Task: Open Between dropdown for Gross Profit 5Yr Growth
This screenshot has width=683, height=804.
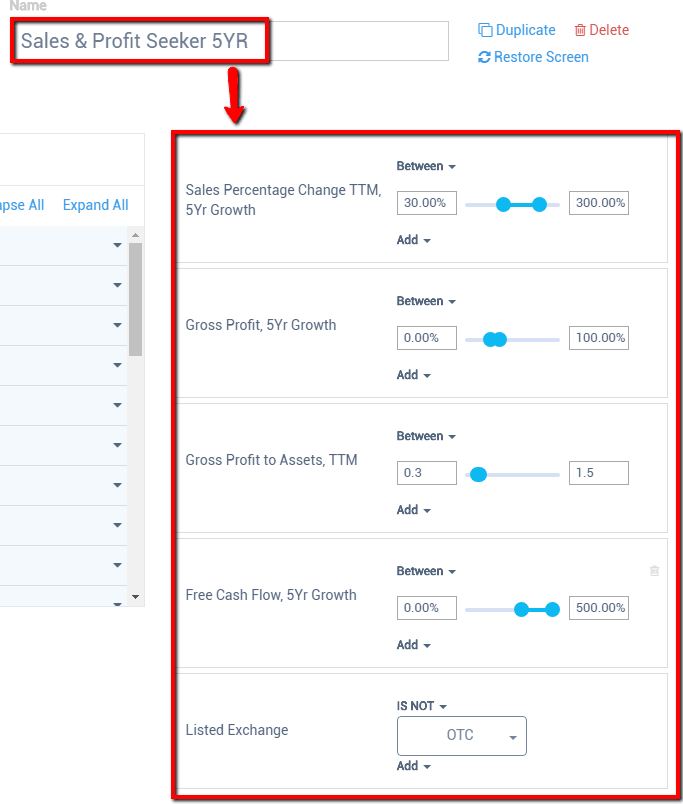Action: coord(426,301)
